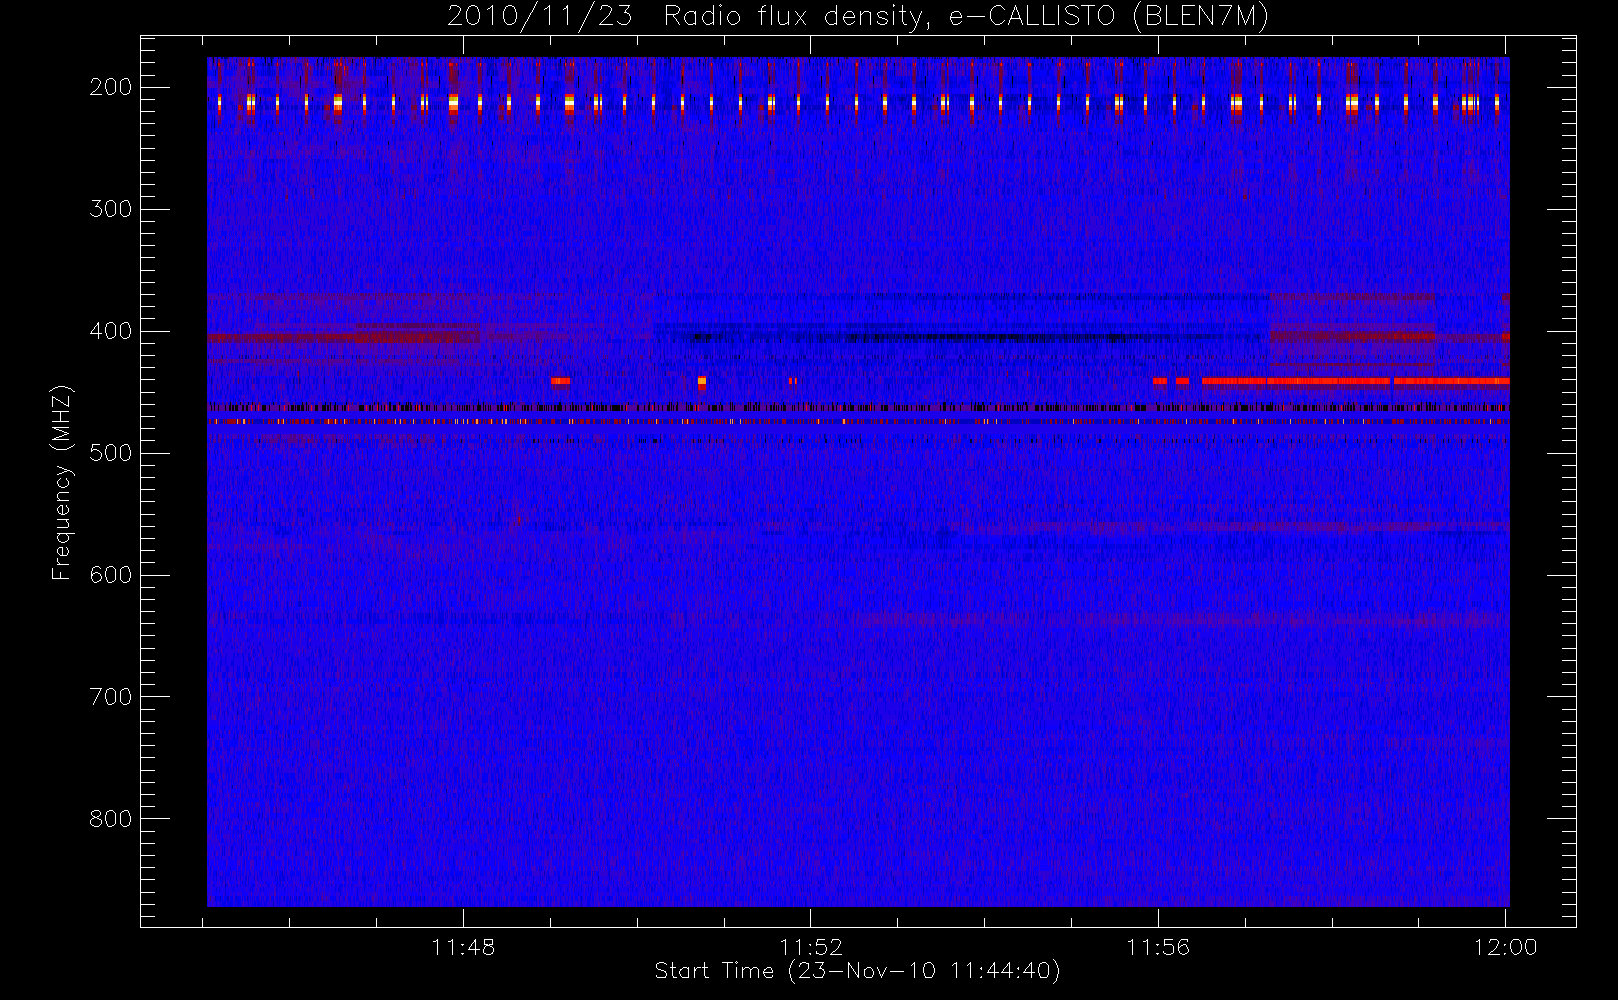Click the 500 frequency tick label
The image size is (1618, 1000).
pyautogui.click(x=111, y=453)
